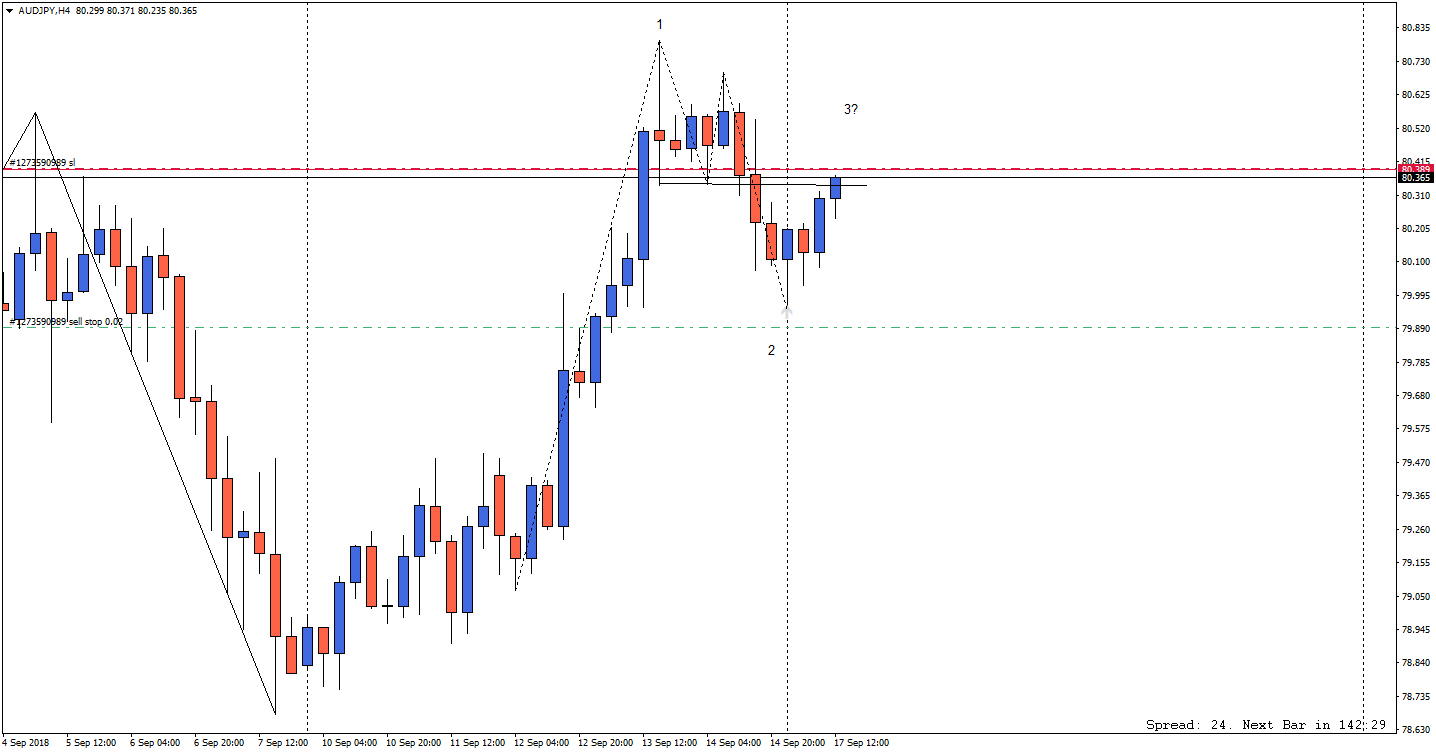Select the wave label '2' below the low

[x=771, y=350]
